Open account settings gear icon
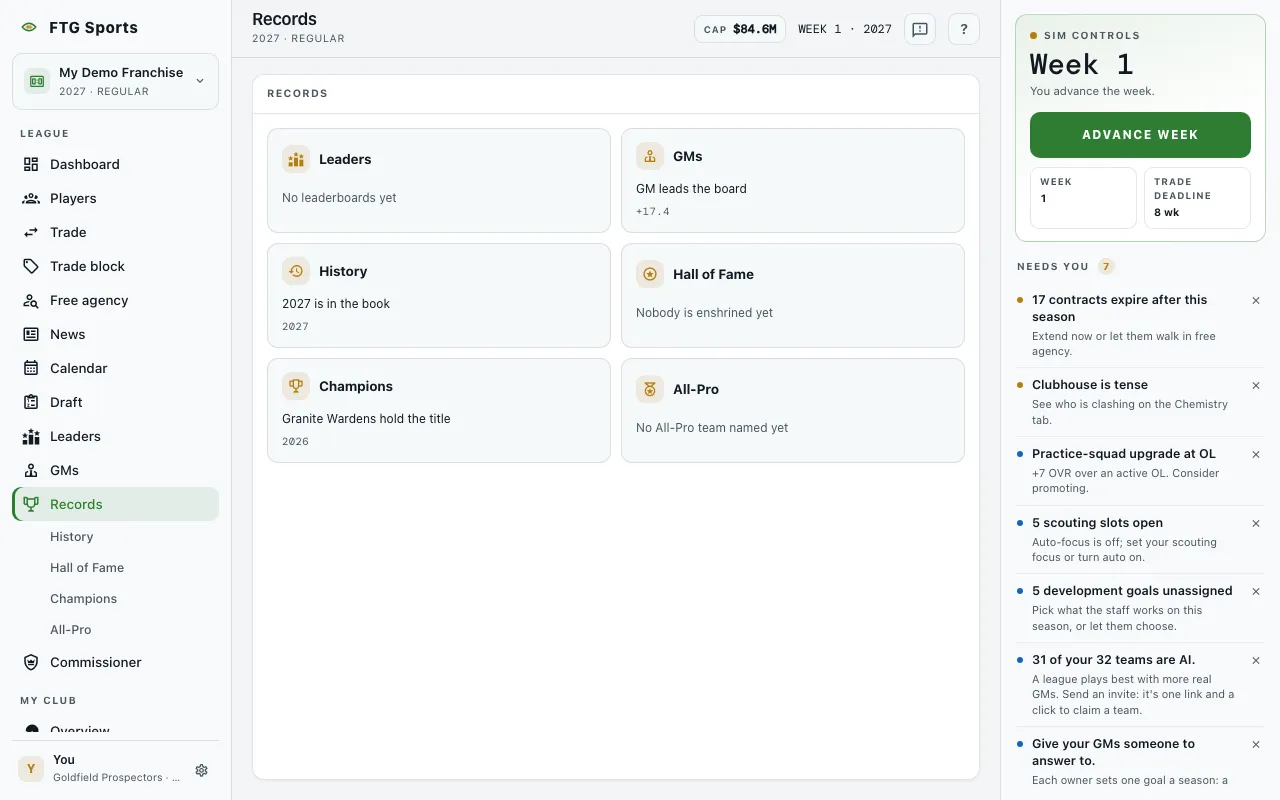The image size is (1280, 800). [x=201, y=770]
